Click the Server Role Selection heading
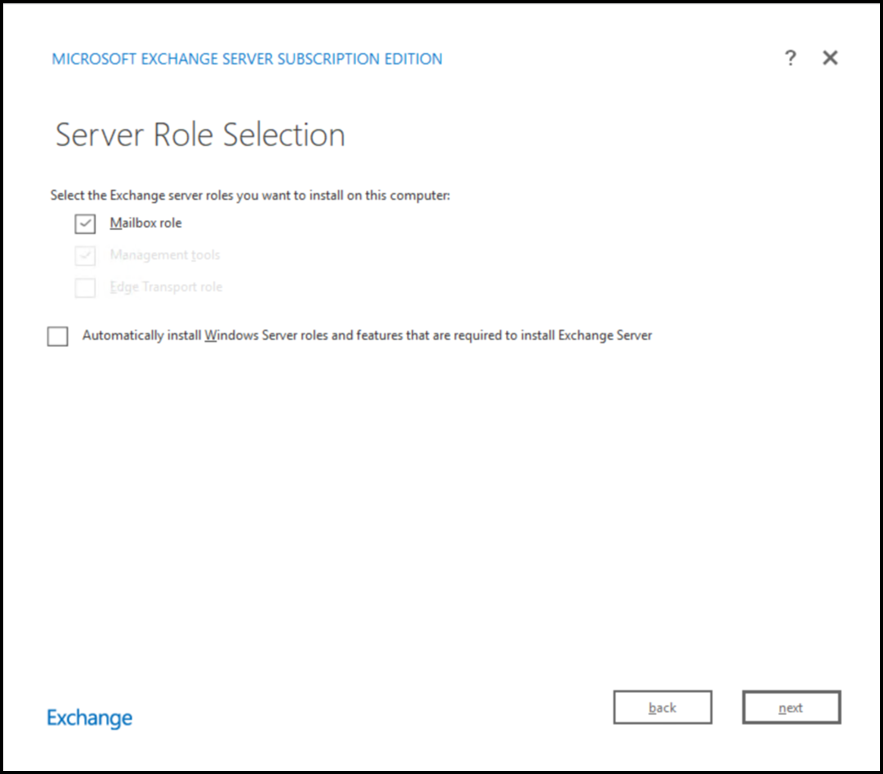Viewport: 883px width, 774px height. click(200, 135)
